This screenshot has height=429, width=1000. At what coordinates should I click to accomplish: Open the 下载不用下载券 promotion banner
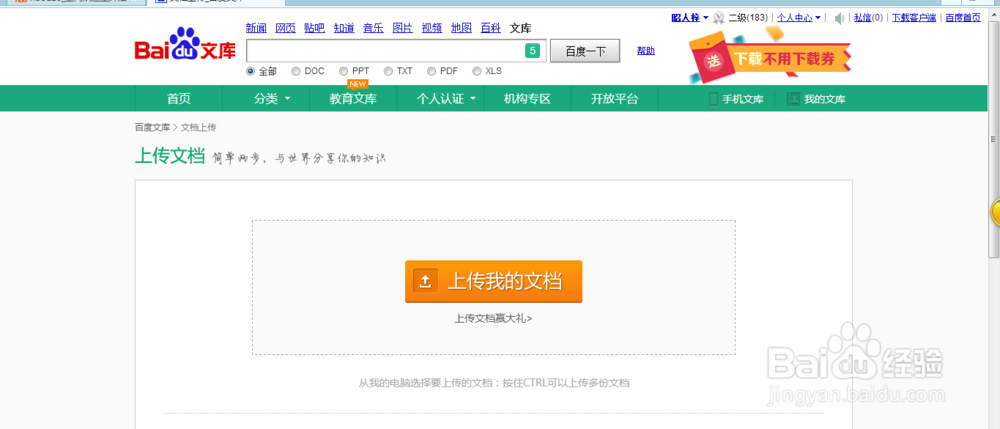(770, 56)
